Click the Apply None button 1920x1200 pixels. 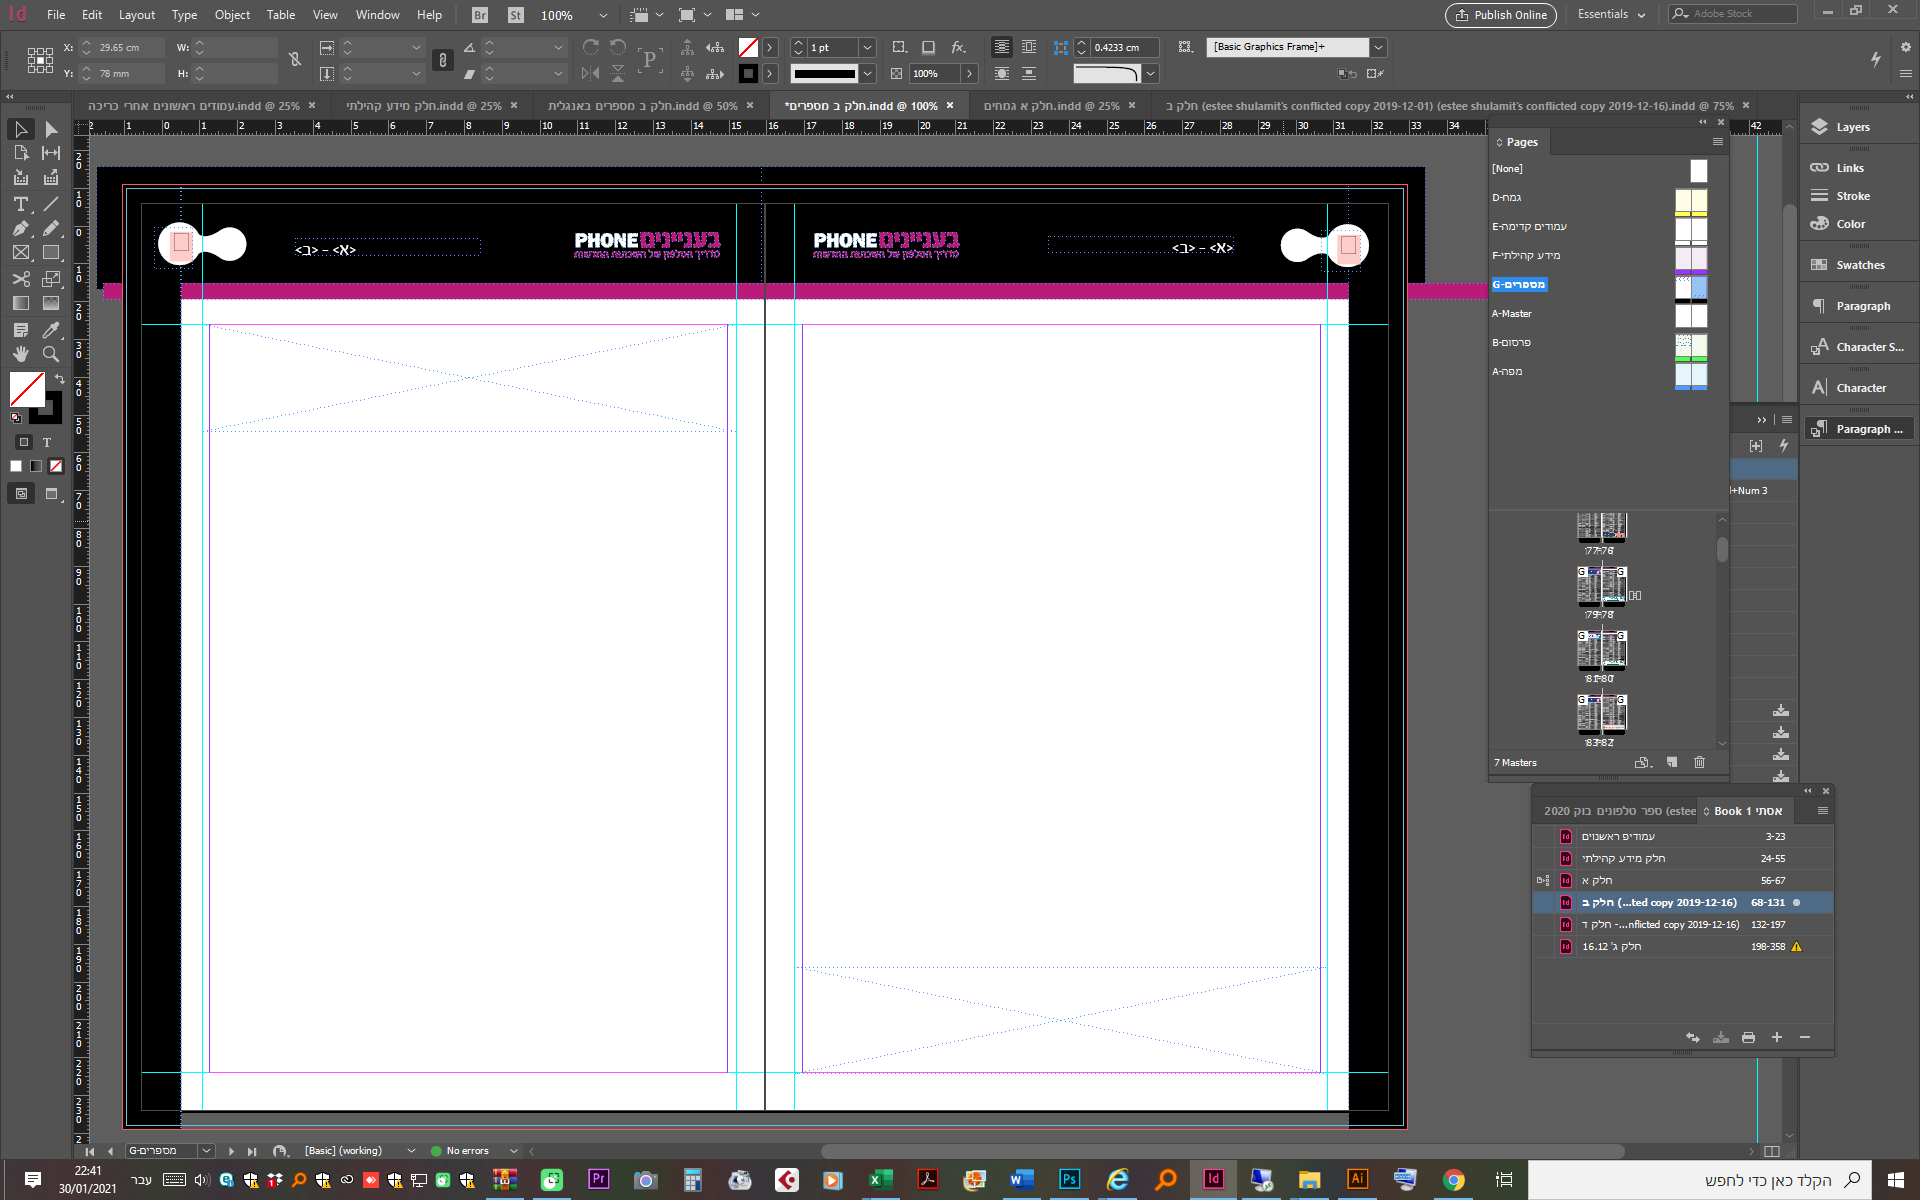(56, 466)
